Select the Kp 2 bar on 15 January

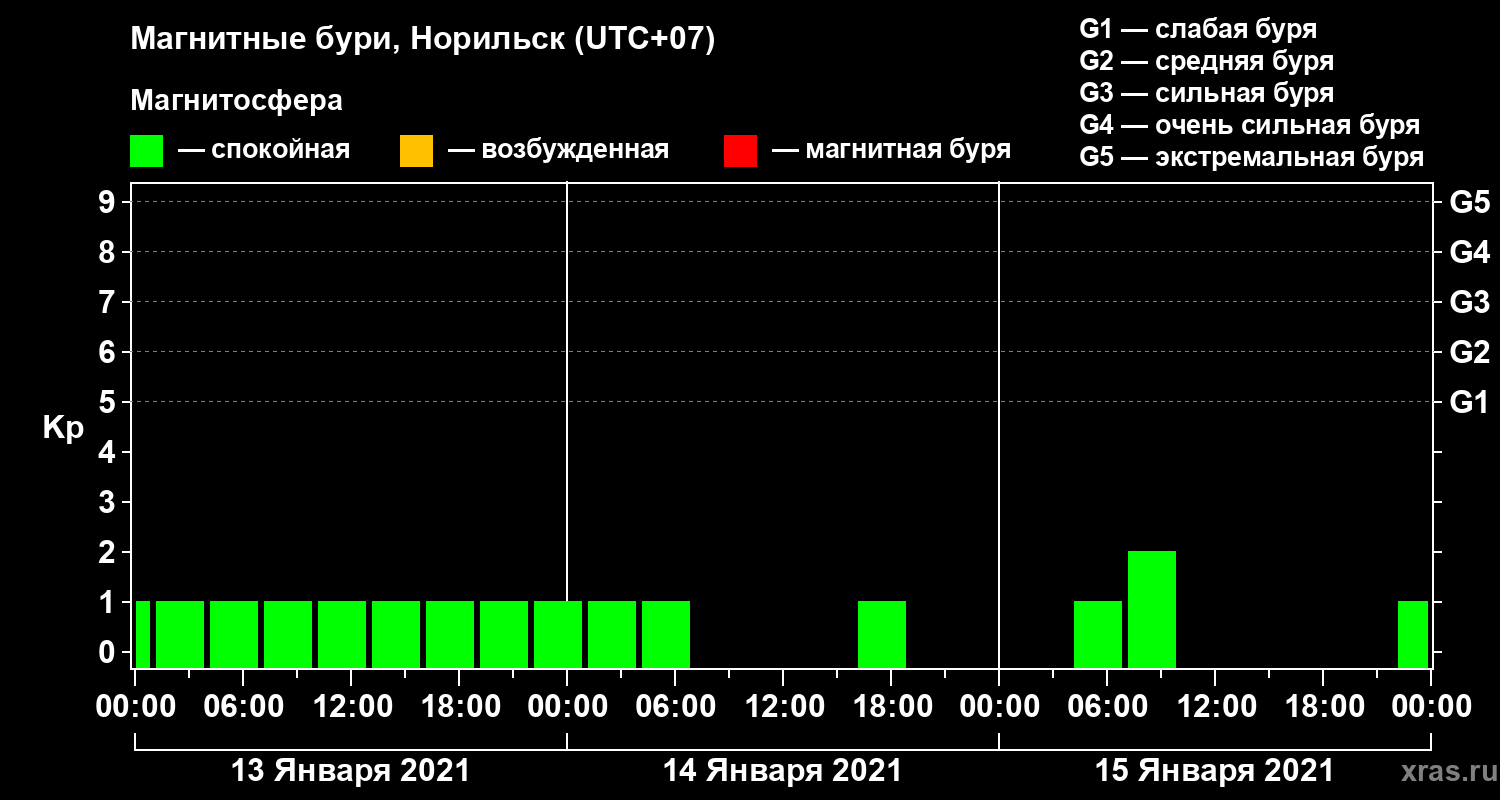[1152, 609]
